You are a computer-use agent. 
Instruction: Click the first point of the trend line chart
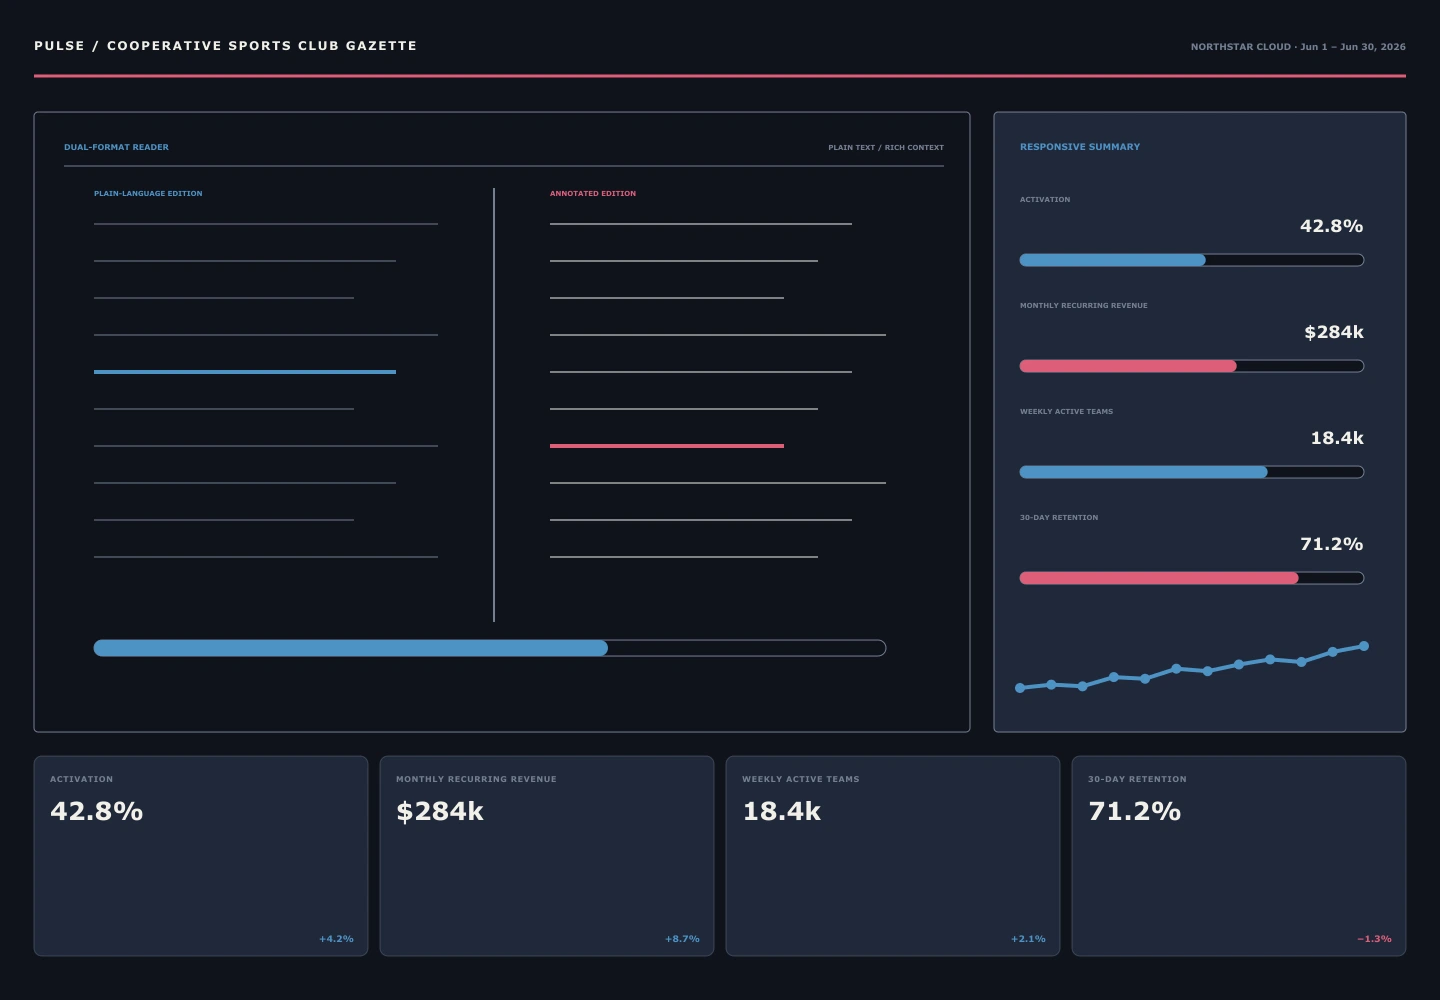(1020, 688)
